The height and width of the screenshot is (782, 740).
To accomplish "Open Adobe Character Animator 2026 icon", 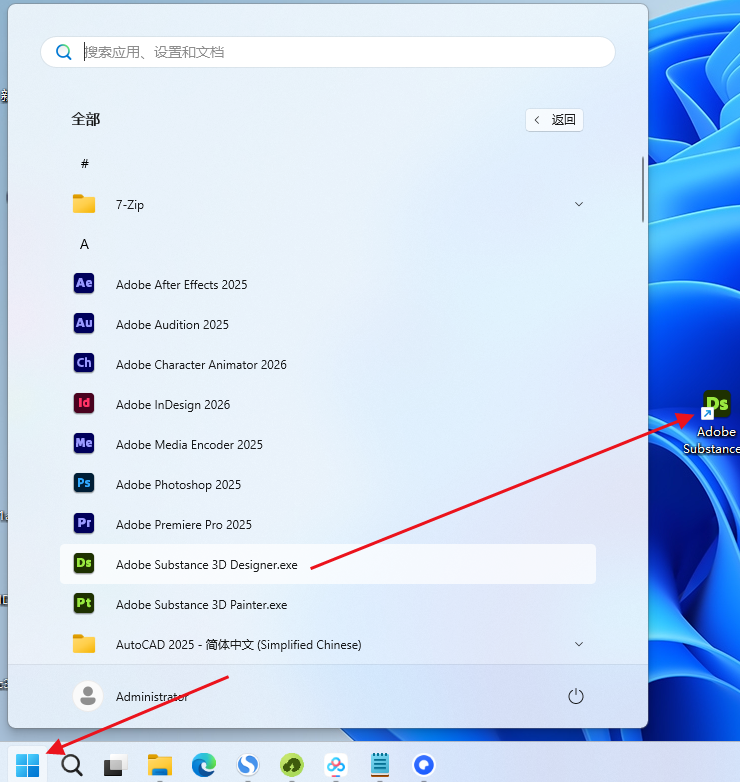I will tap(84, 364).
